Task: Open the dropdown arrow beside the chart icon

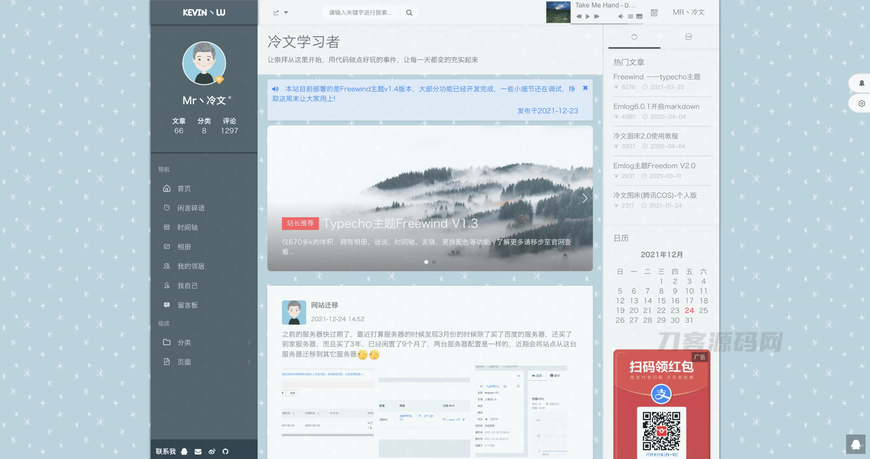Action: tap(286, 13)
